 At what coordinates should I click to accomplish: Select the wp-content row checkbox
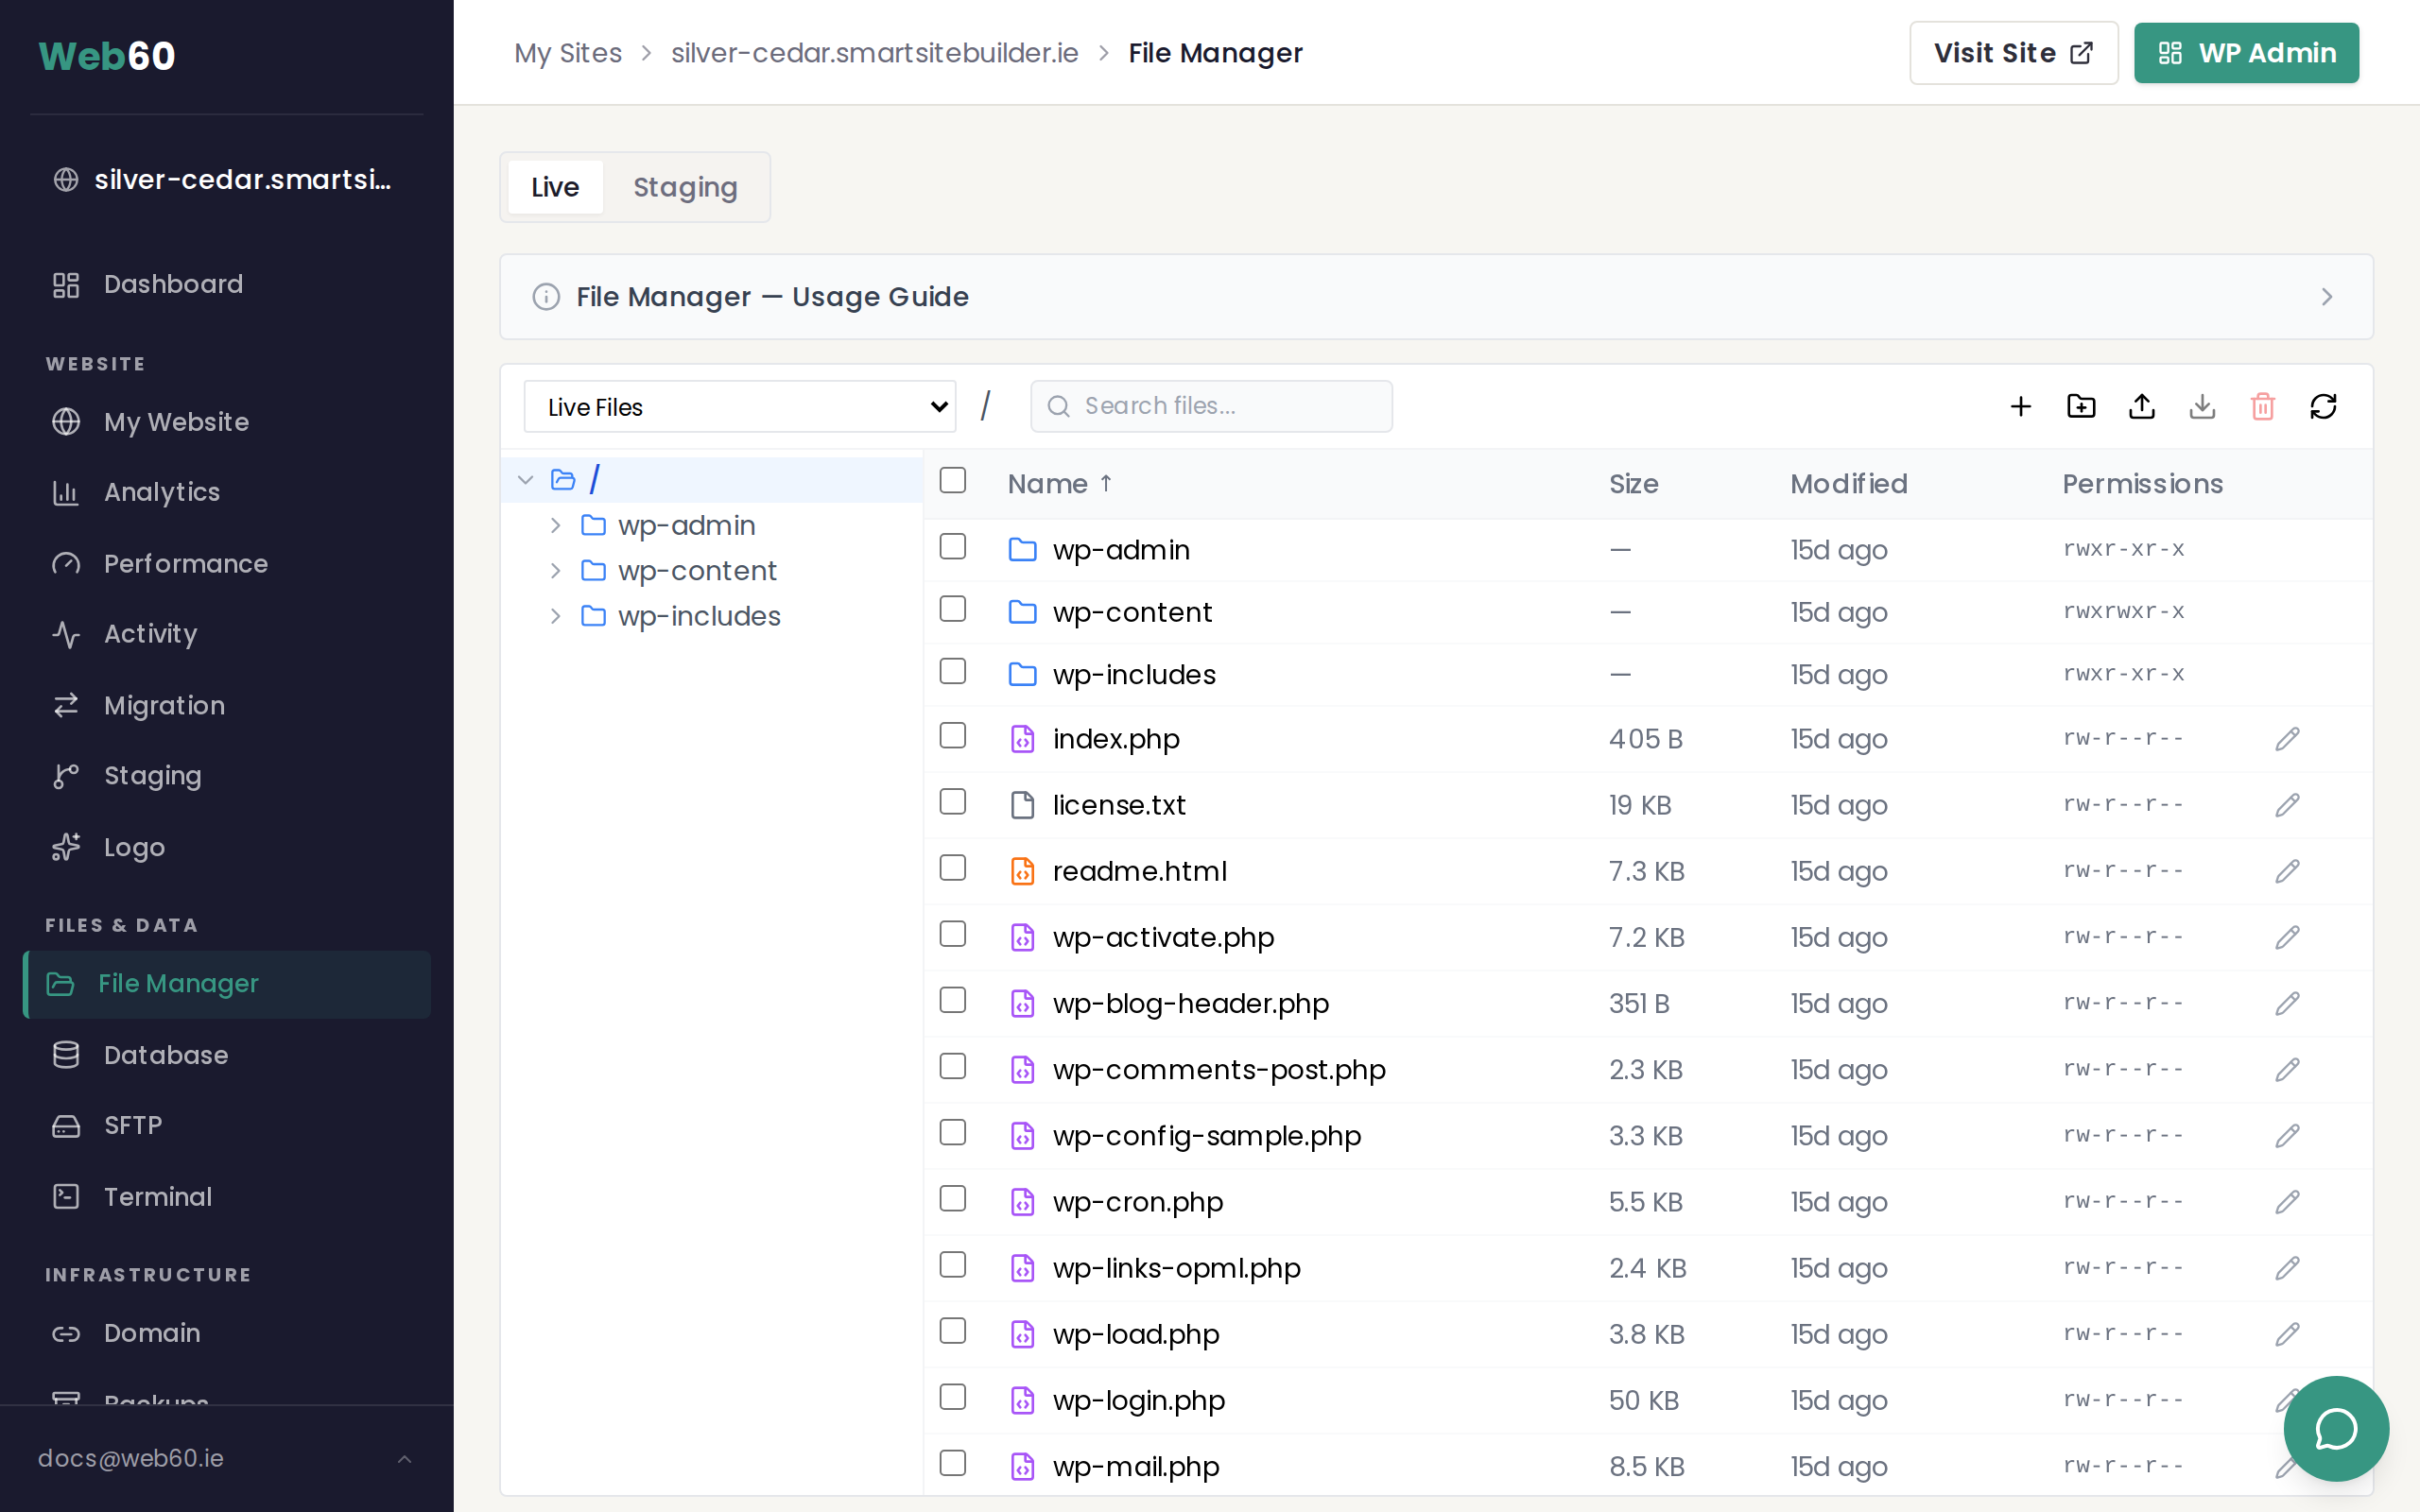[953, 609]
